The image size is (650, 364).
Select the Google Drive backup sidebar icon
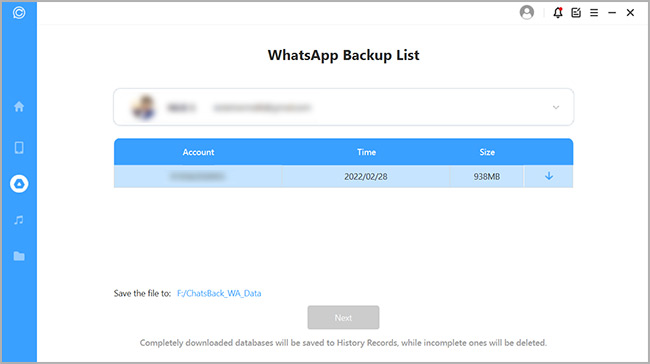point(19,184)
